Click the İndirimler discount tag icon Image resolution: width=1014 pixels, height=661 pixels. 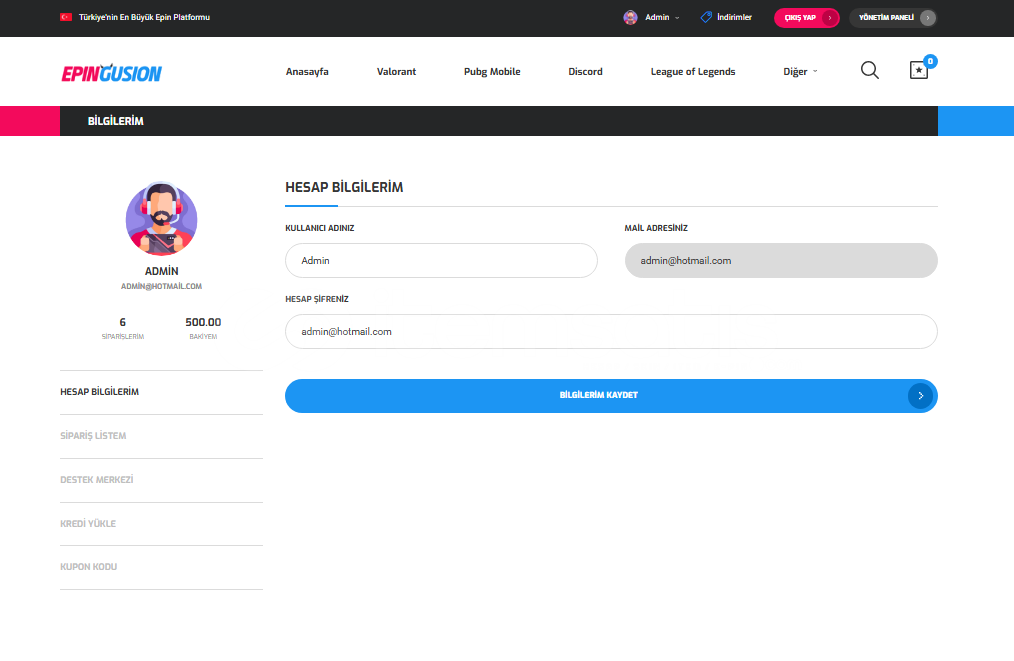[706, 17]
